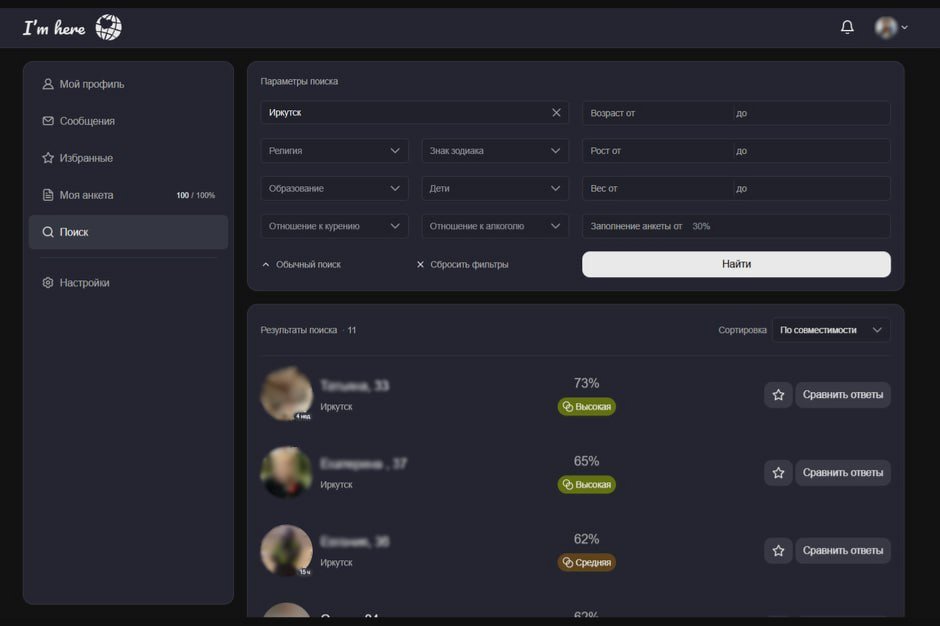The image size is (940, 626).
Task: Clear the Иркутск city field with X
Action: click(556, 113)
